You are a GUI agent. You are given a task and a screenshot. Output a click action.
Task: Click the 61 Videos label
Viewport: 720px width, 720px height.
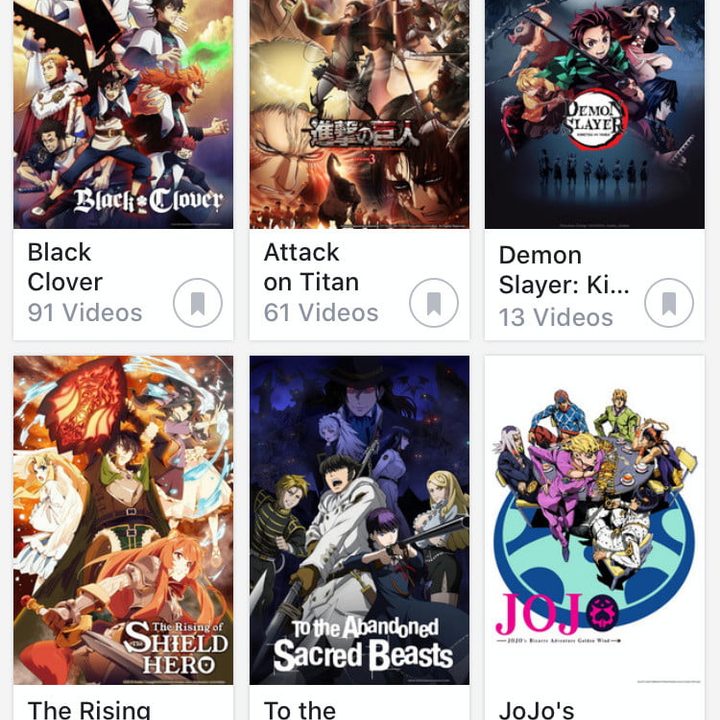click(x=321, y=313)
